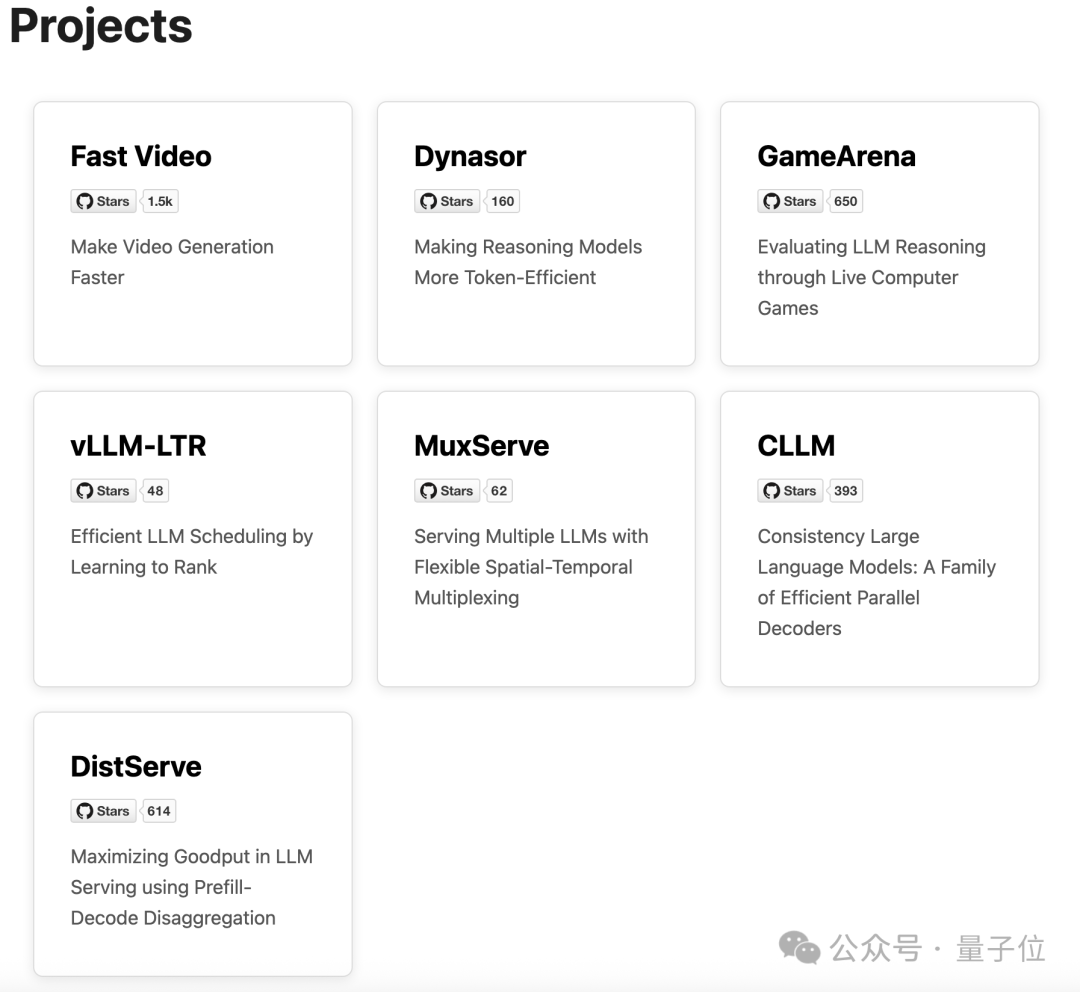Image resolution: width=1080 pixels, height=992 pixels.
Task: Open the DistServe star count 614
Action: coord(158,811)
